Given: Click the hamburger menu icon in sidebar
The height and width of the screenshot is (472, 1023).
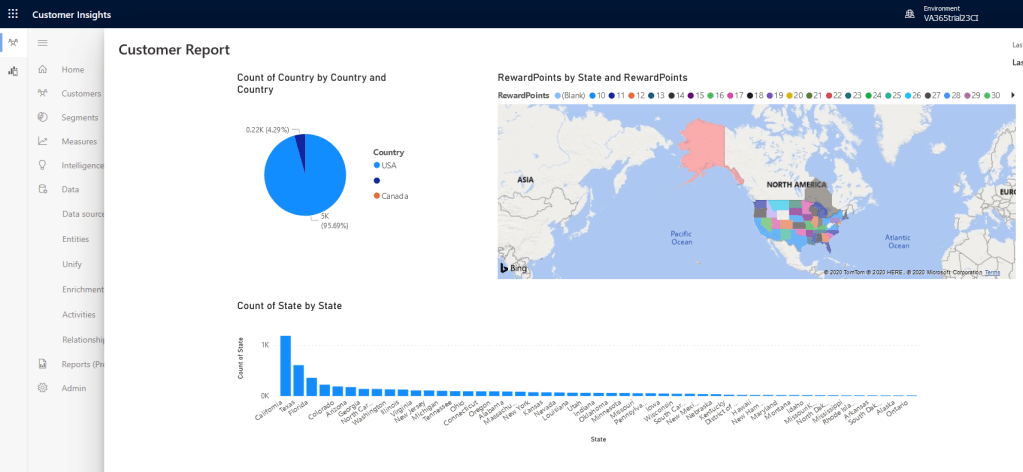Looking at the screenshot, I should coord(43,42).
